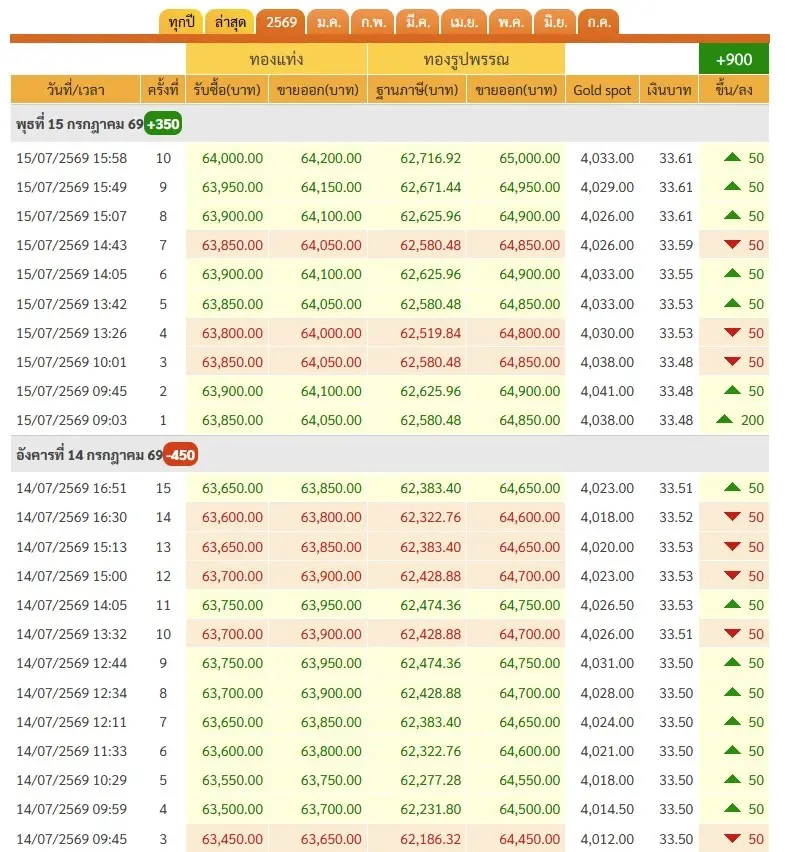Viewport: 785px width, 852px height.
Task: Click the +350 badge for 15 กรกฎาคม
Action: pyautogui.click(x=163, y=124)
